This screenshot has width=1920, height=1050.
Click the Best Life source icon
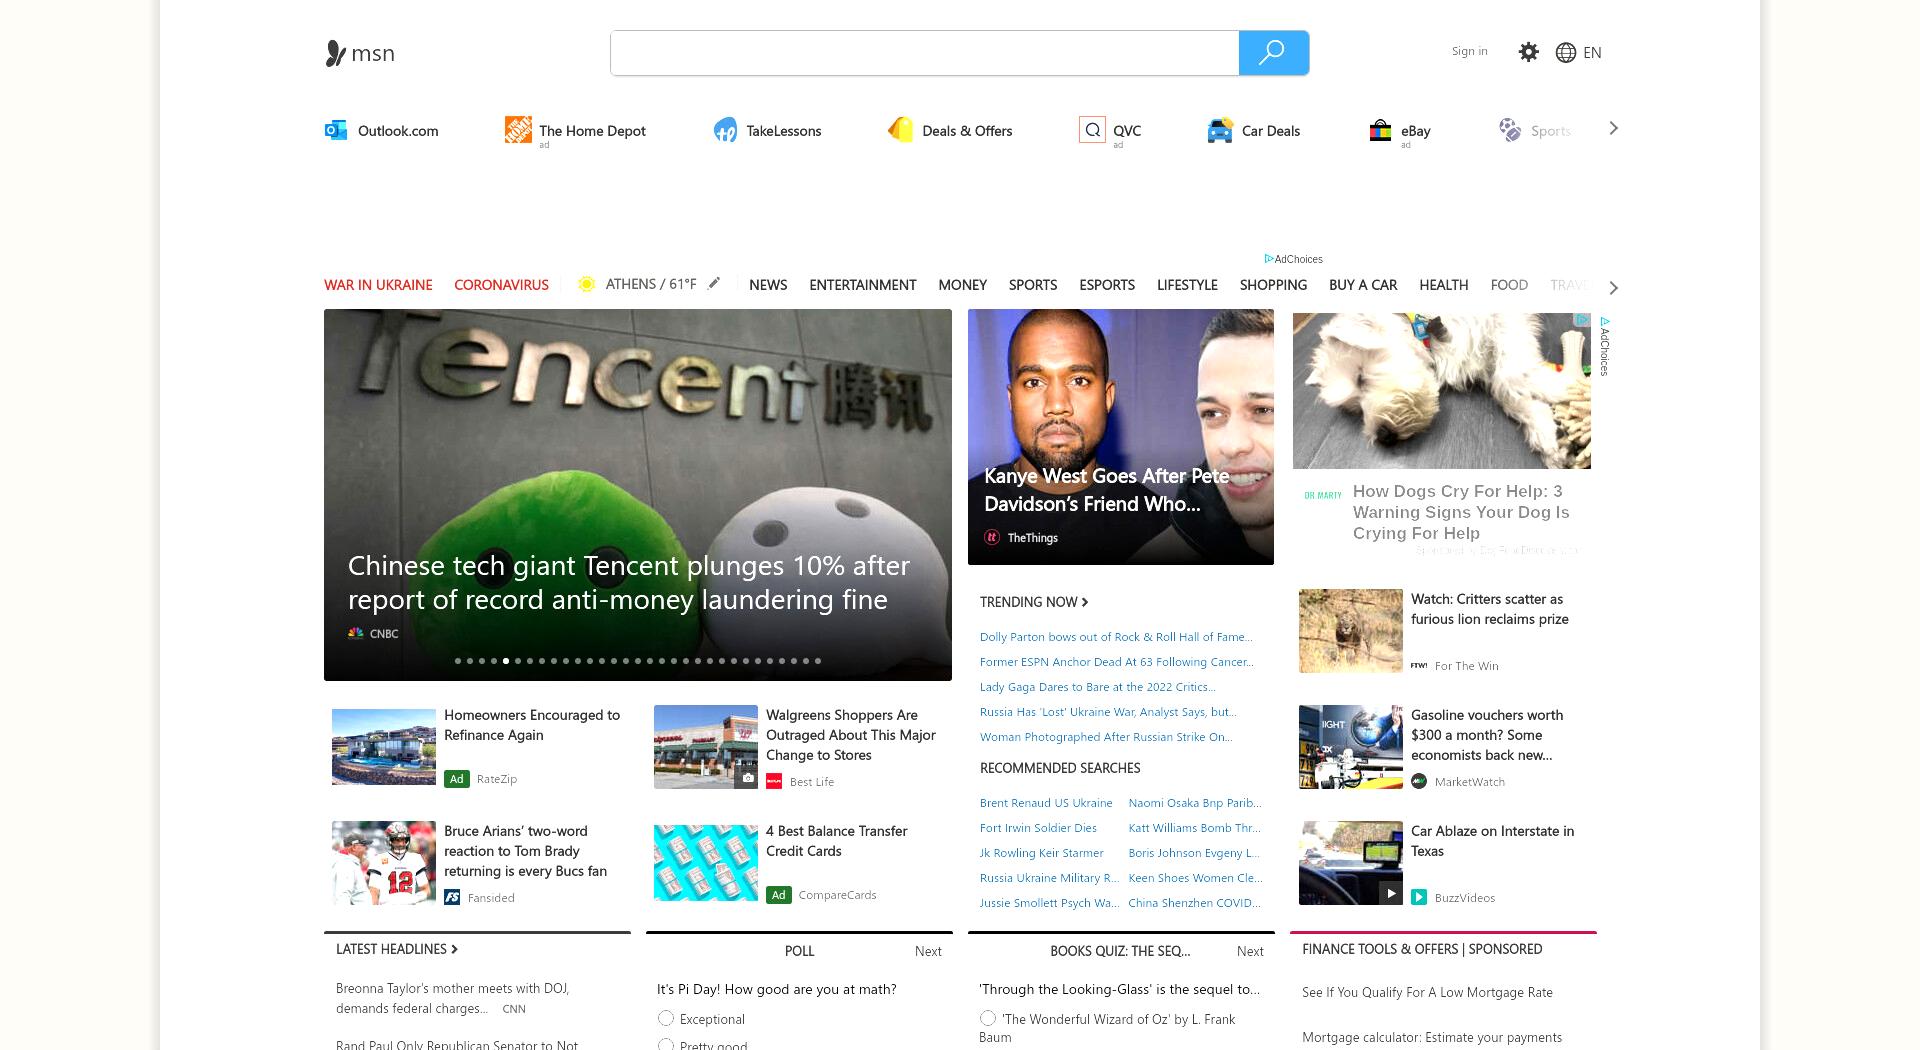point(774,781)
